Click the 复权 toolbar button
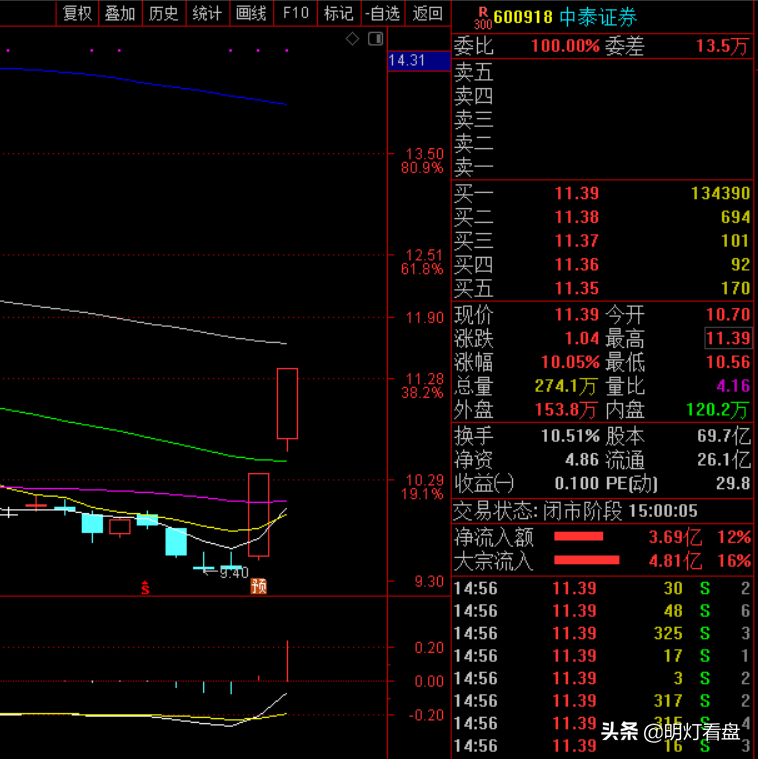 (x=77, y=13)
